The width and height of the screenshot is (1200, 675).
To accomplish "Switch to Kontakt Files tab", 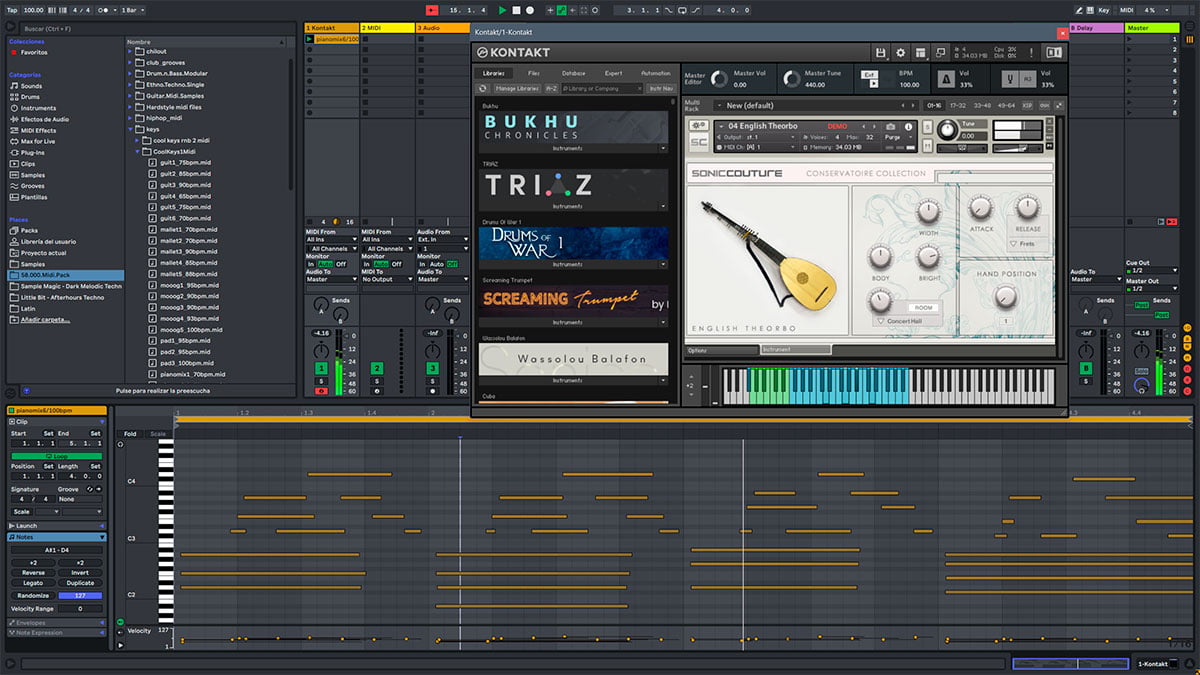I will tap(534, 73).
